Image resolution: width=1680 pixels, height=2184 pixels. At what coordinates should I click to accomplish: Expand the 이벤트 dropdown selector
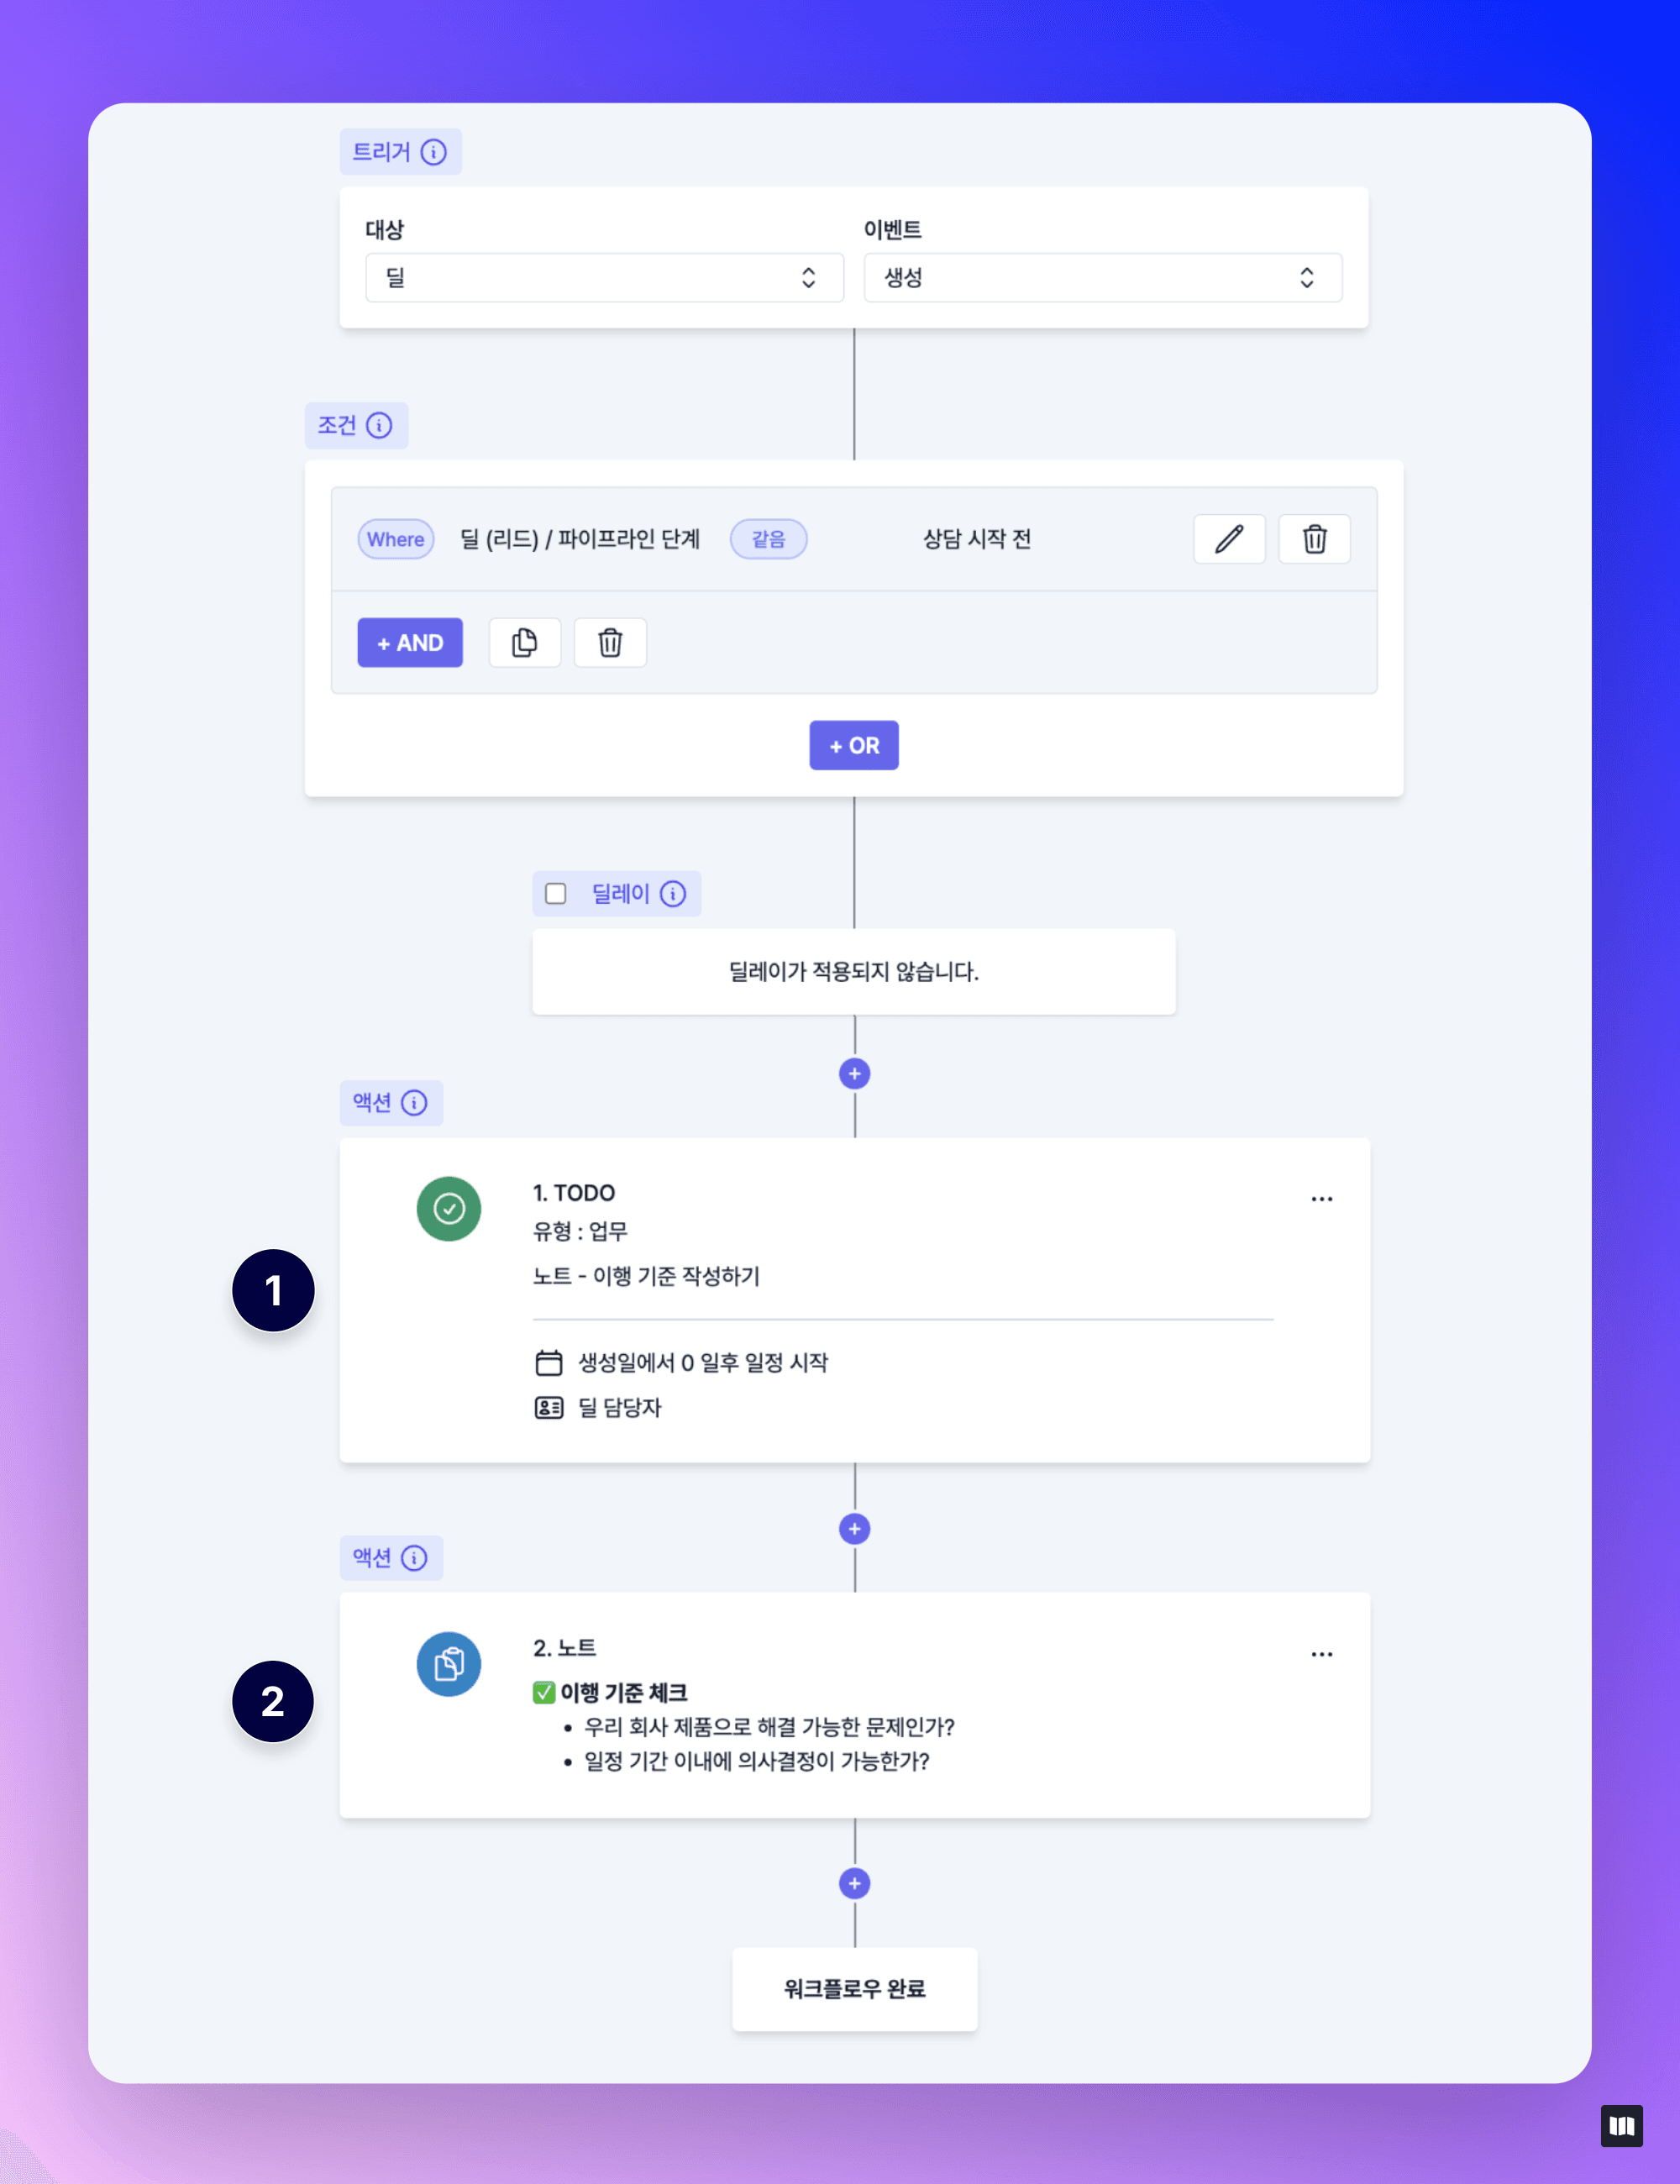pyautogui.click(x=1100, y=277)
